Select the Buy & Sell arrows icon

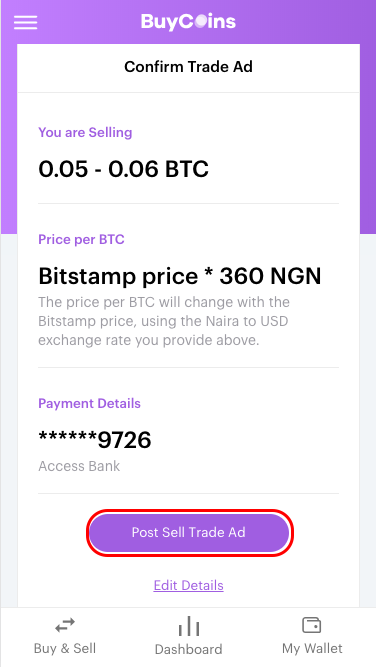[x=65, y=625]
